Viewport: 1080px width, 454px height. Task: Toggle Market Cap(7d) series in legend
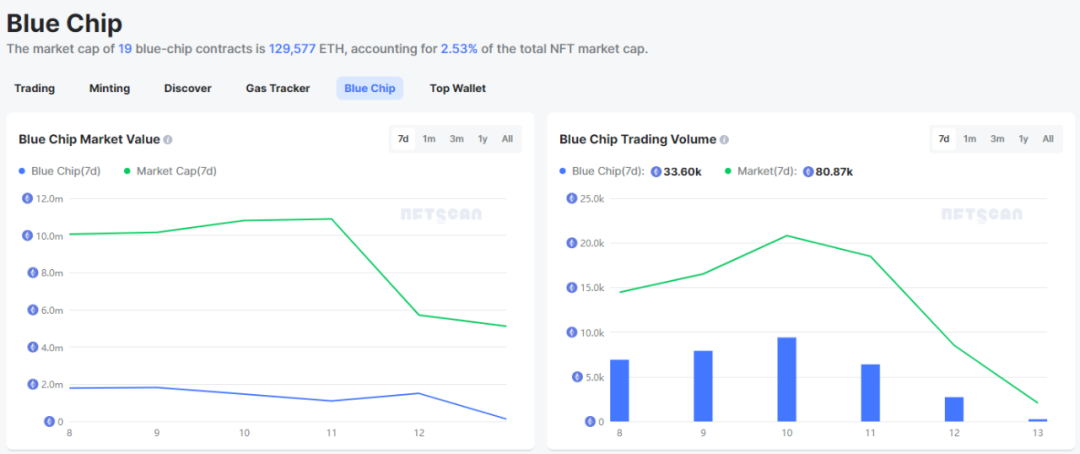(x=170, y=171)
